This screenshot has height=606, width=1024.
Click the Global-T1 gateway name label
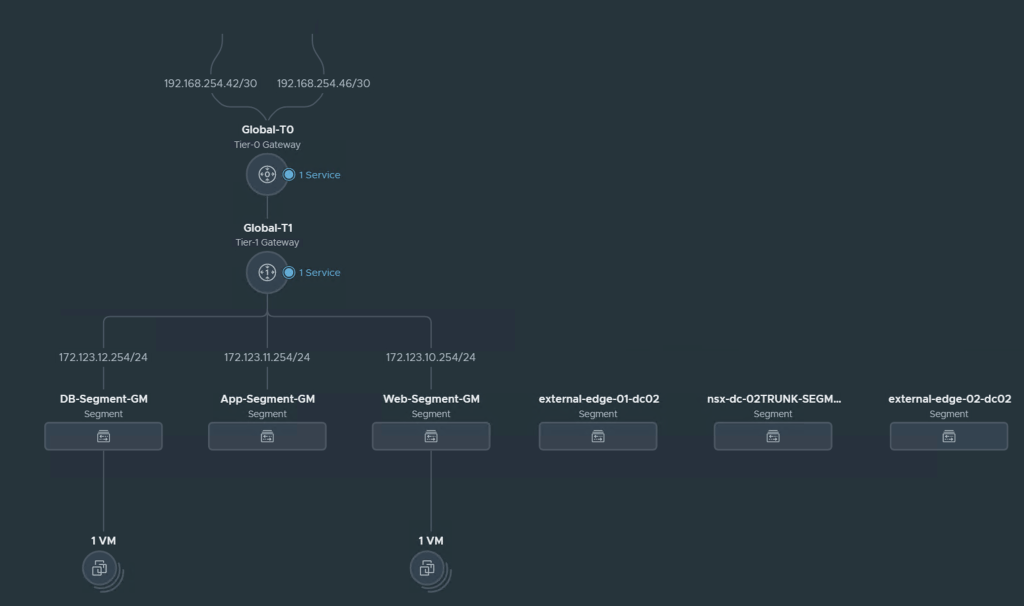(267, 228)
